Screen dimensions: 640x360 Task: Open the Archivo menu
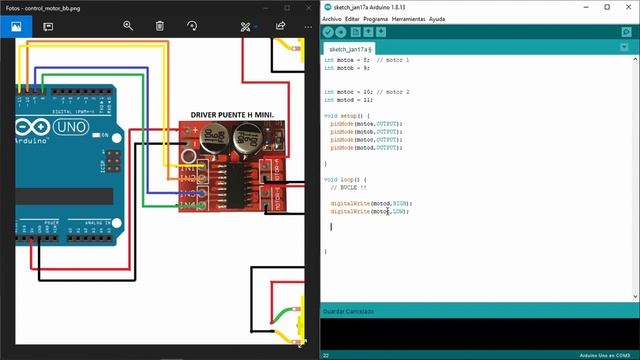[332, 19]
